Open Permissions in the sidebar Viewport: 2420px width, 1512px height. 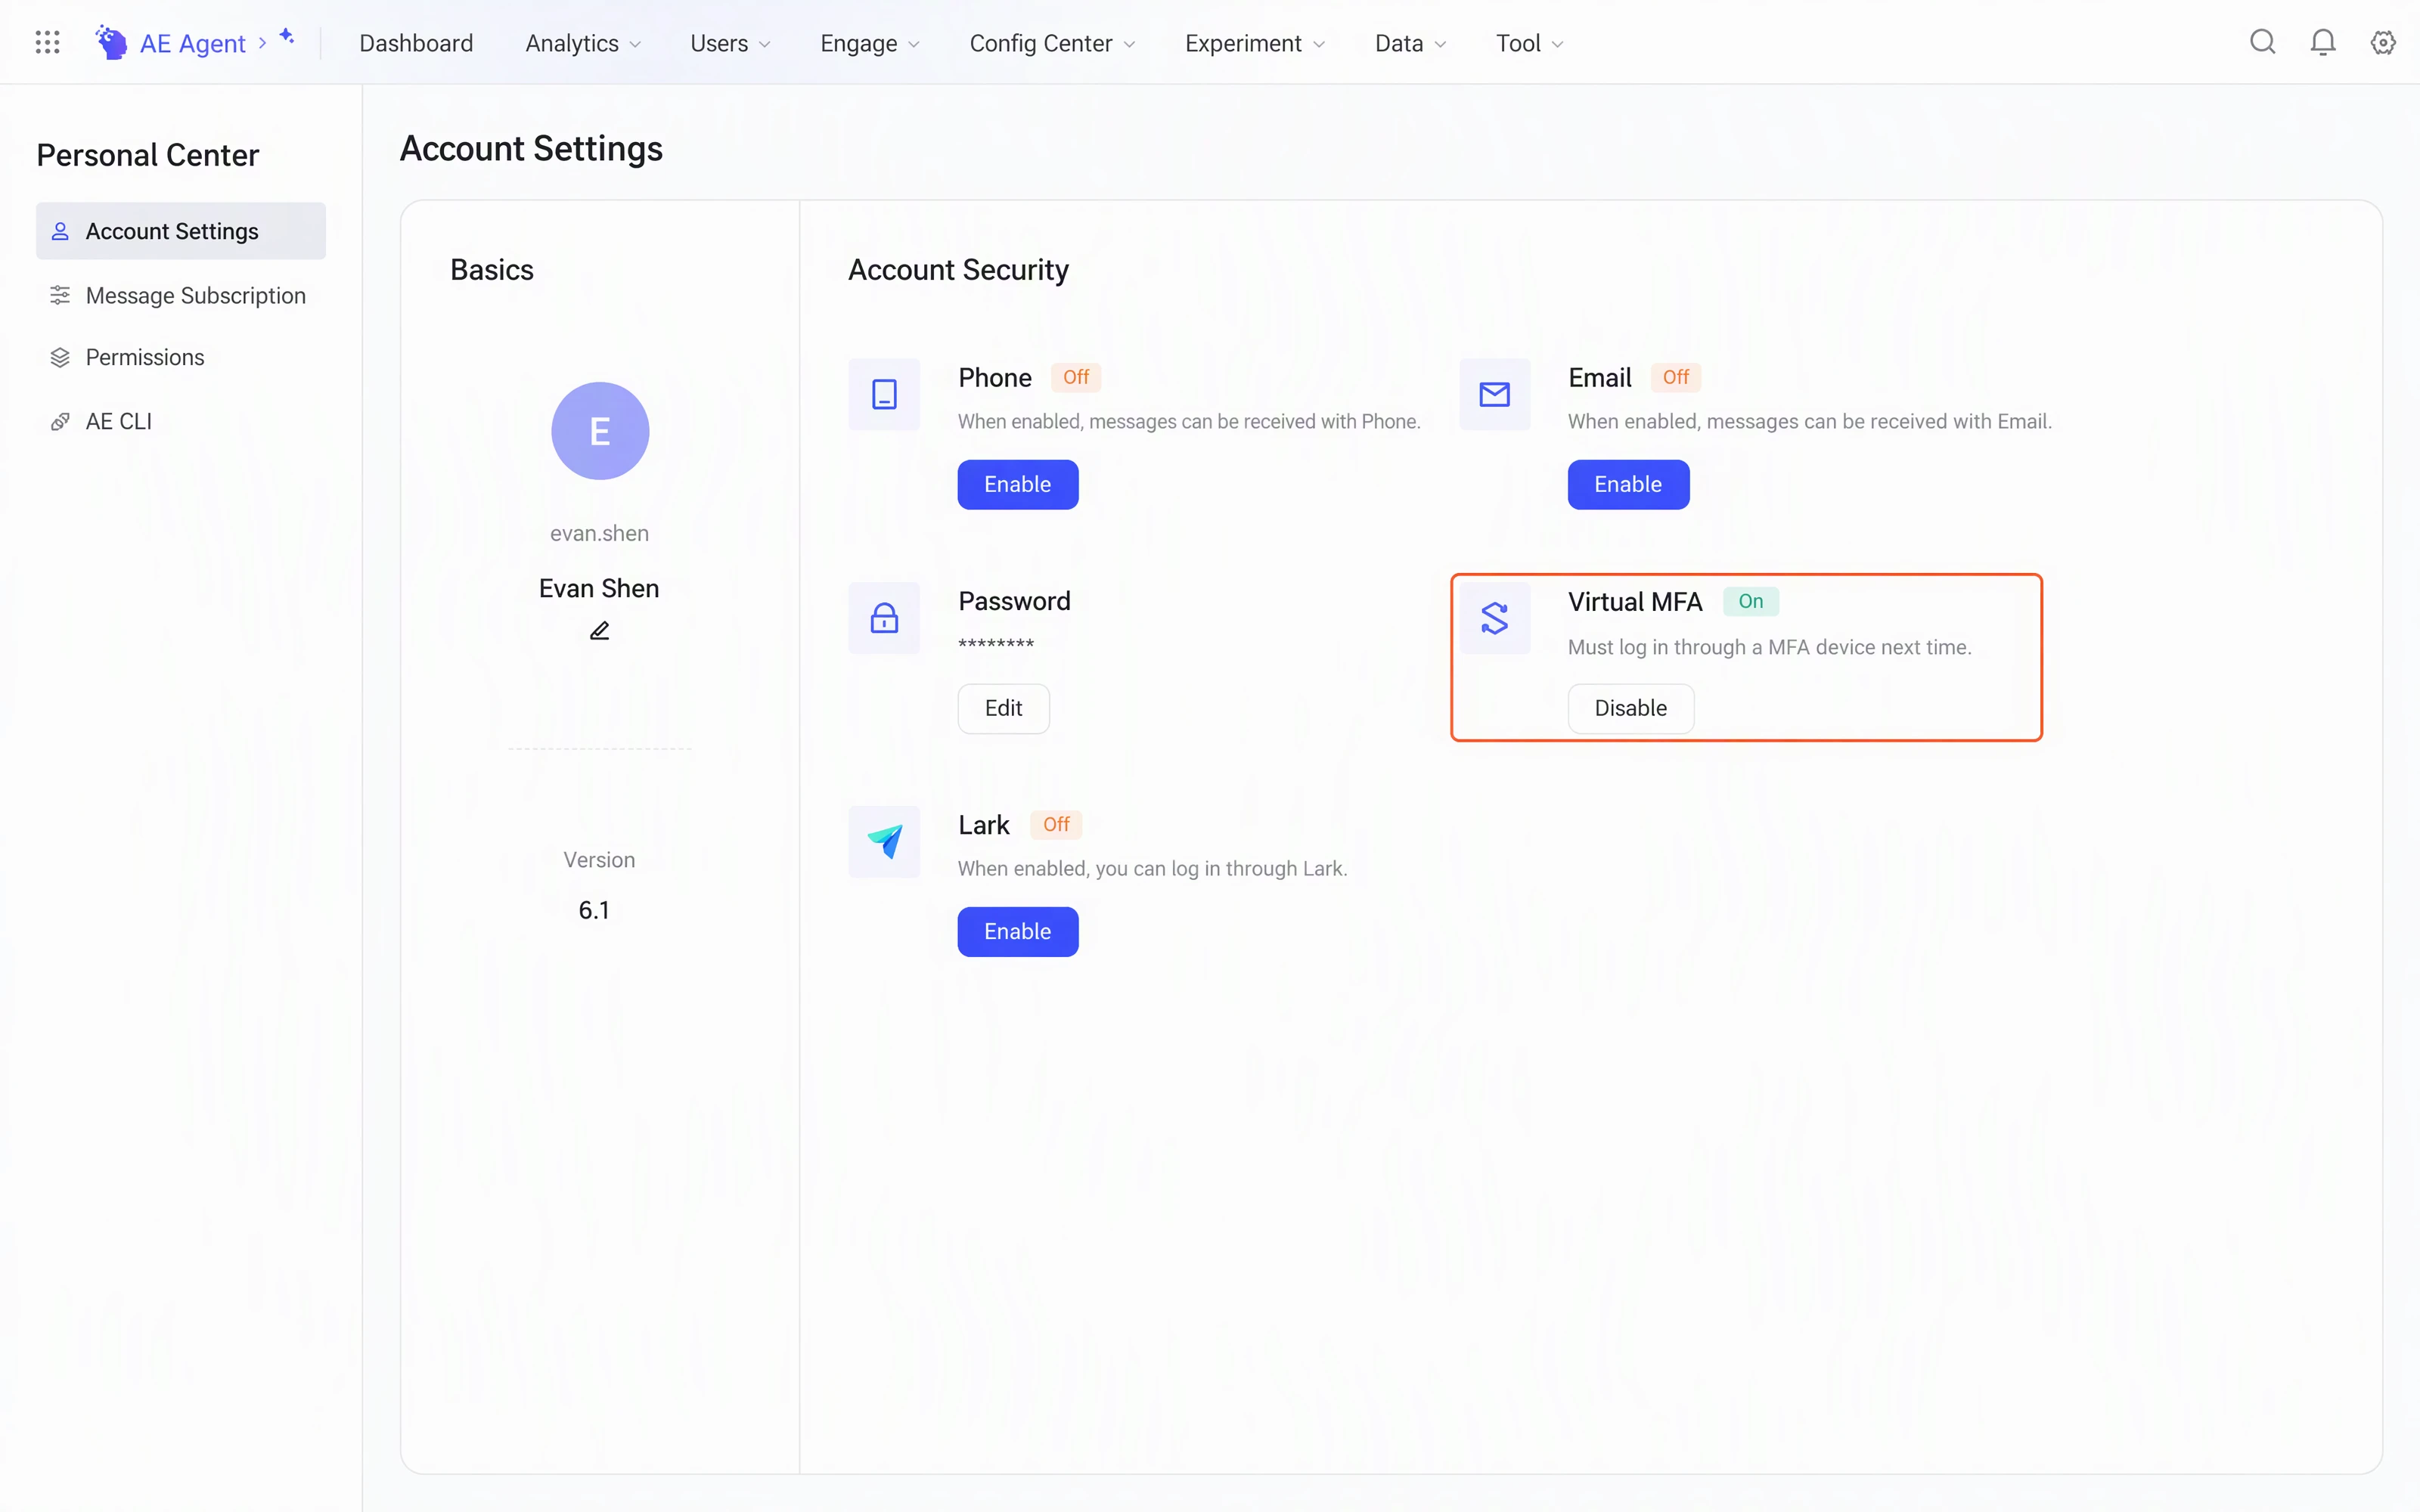pyautogui.click(x=181, y=357)
